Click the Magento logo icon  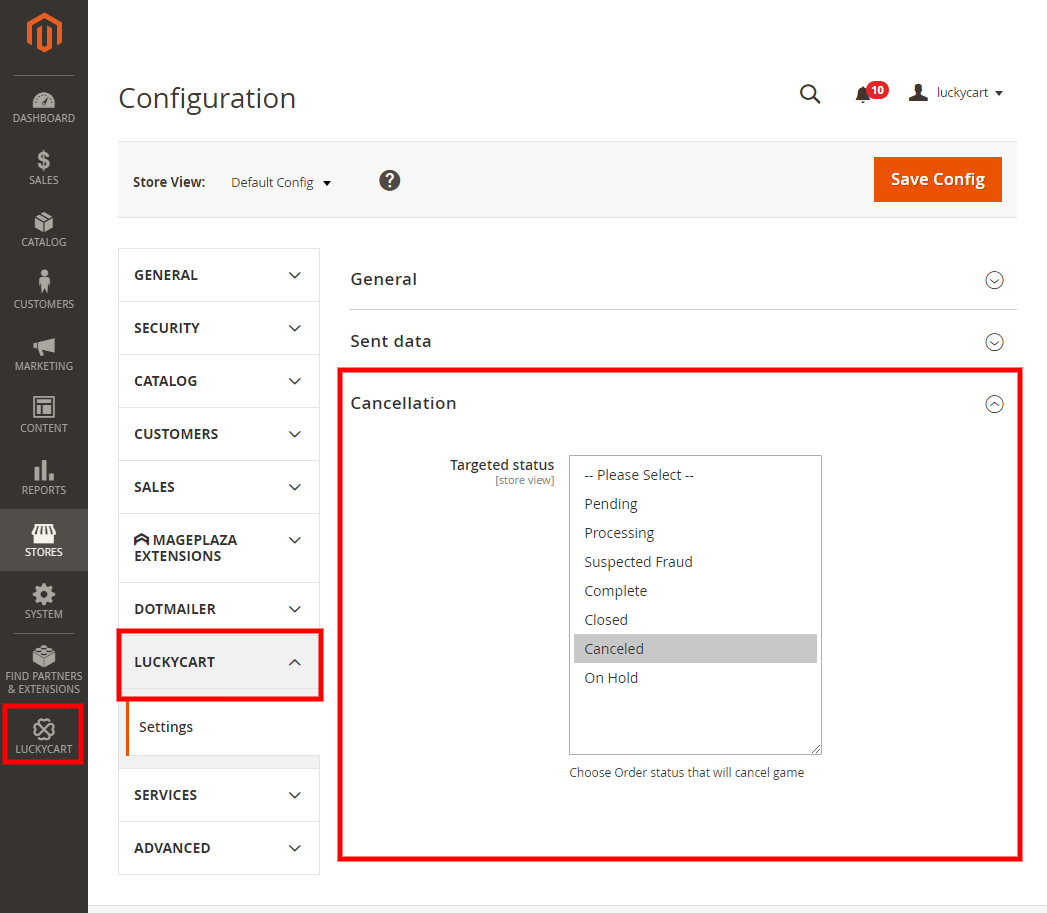(44, 35)
